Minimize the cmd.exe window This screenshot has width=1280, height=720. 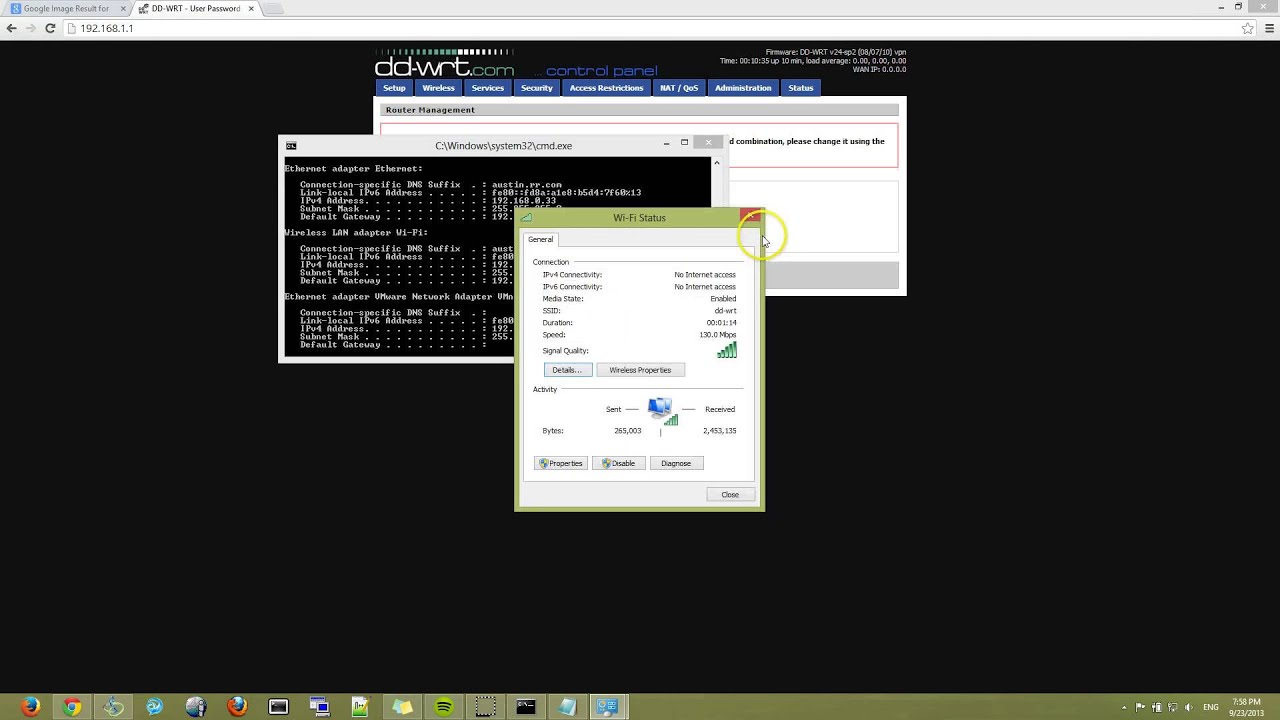(666, 143)
